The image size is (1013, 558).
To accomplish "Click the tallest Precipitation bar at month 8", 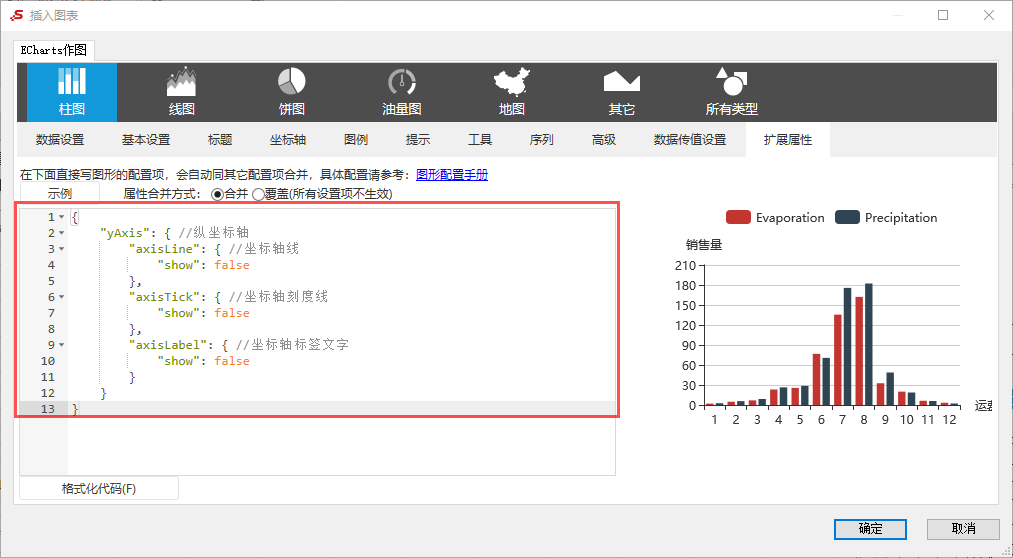I will 869,344.
